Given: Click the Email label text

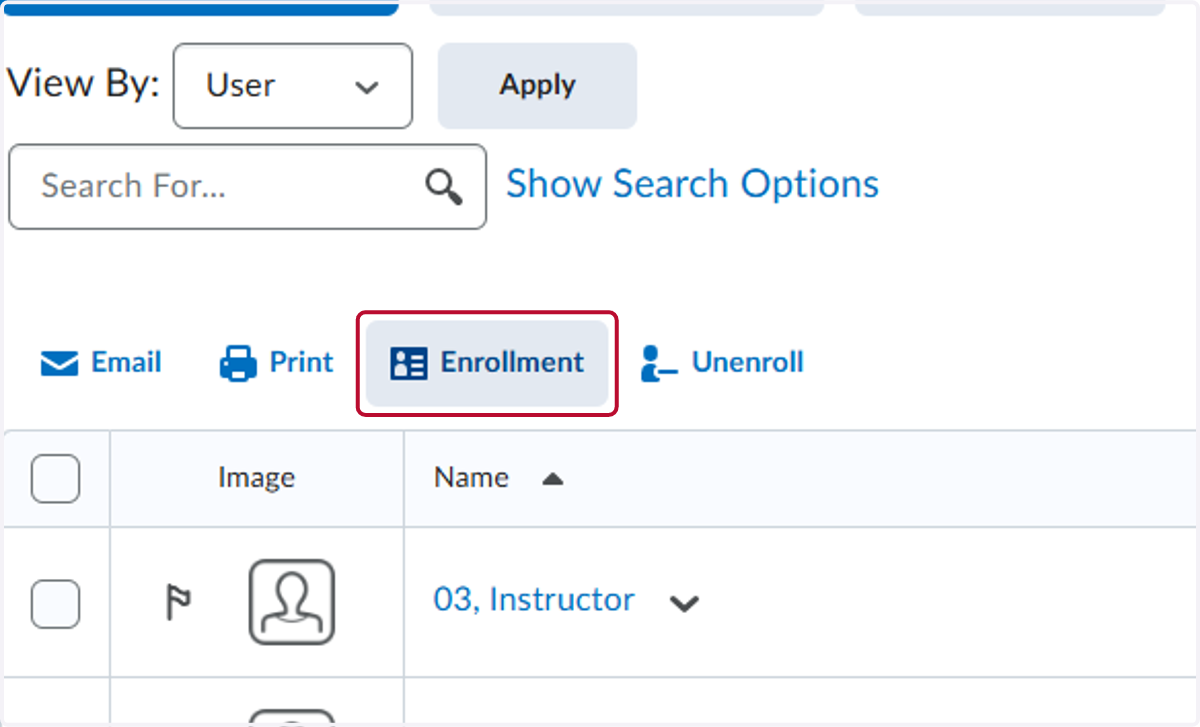Looking at the screenshot, I should click(126, 362).
